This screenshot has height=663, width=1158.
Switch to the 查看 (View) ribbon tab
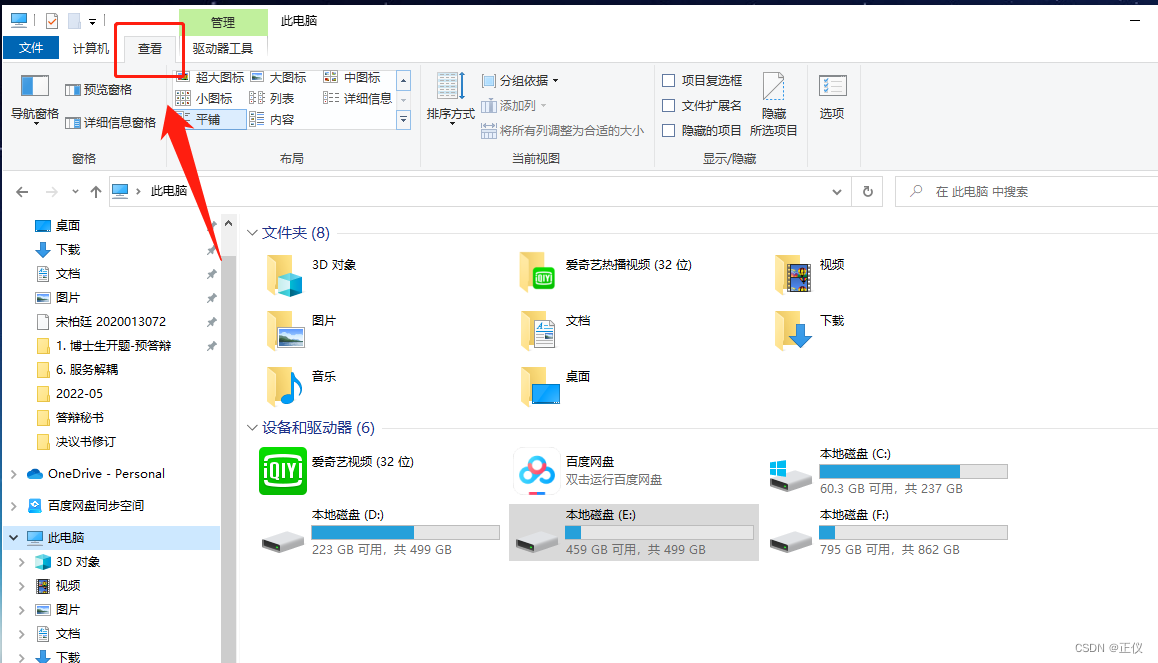tap(148, 48)
